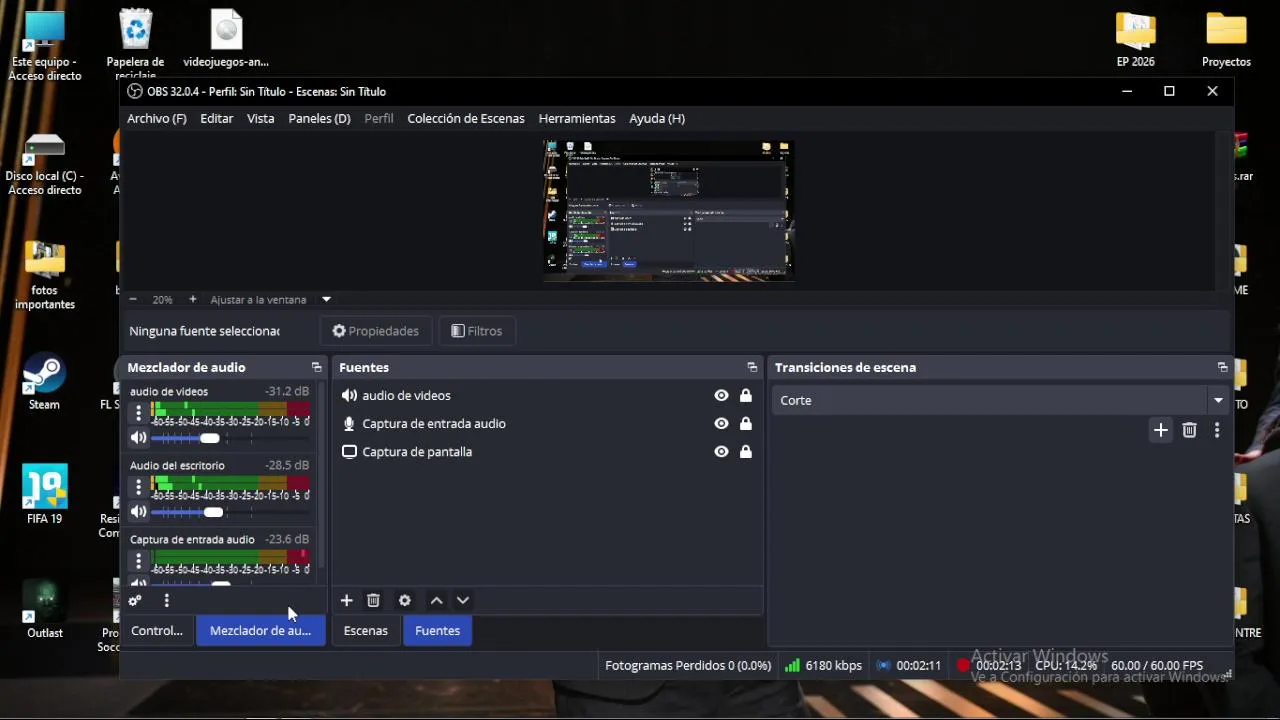1280x720 pixels.
Task: Remove selected source with trash icon
Action: 373,600
